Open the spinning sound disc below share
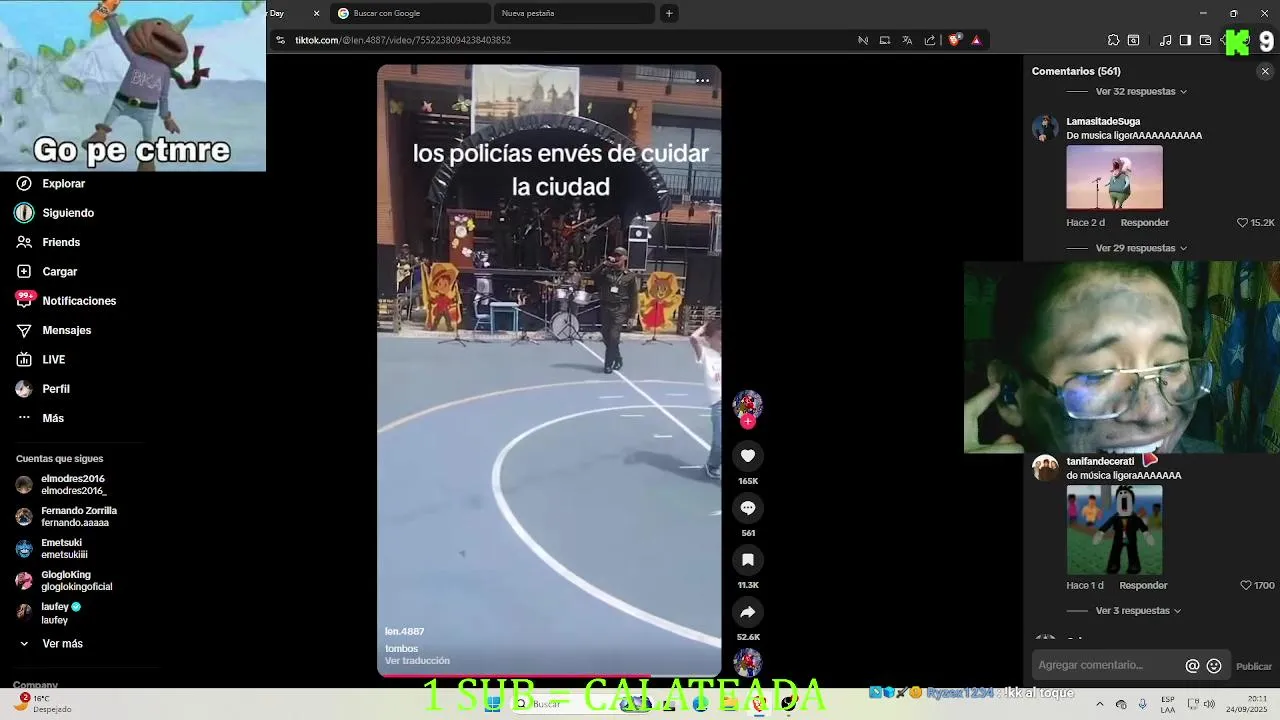 point(747,662)
